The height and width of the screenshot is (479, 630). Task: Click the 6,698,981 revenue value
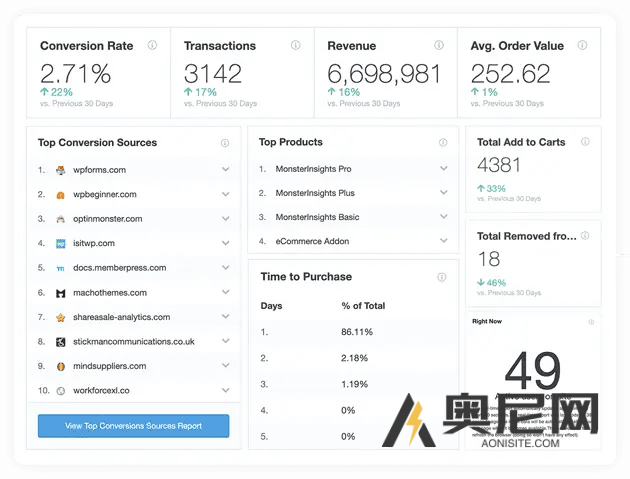[x=384, y=74]
